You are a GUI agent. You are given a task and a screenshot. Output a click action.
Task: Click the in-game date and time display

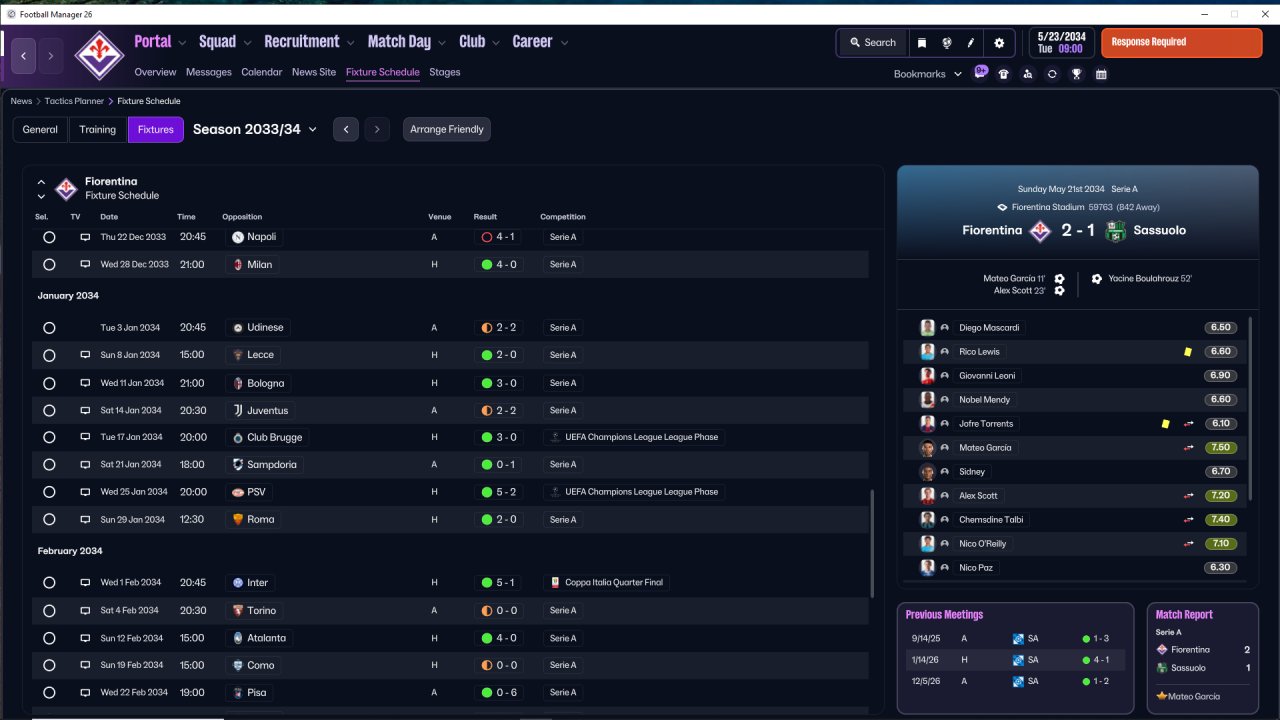click(1061, 43)
